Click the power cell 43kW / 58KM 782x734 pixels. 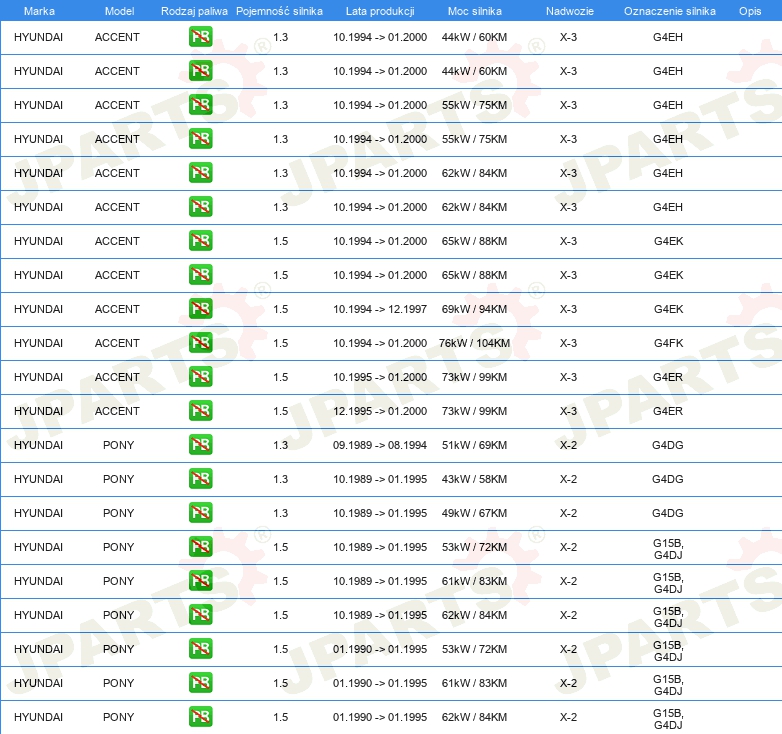(474, 479)
